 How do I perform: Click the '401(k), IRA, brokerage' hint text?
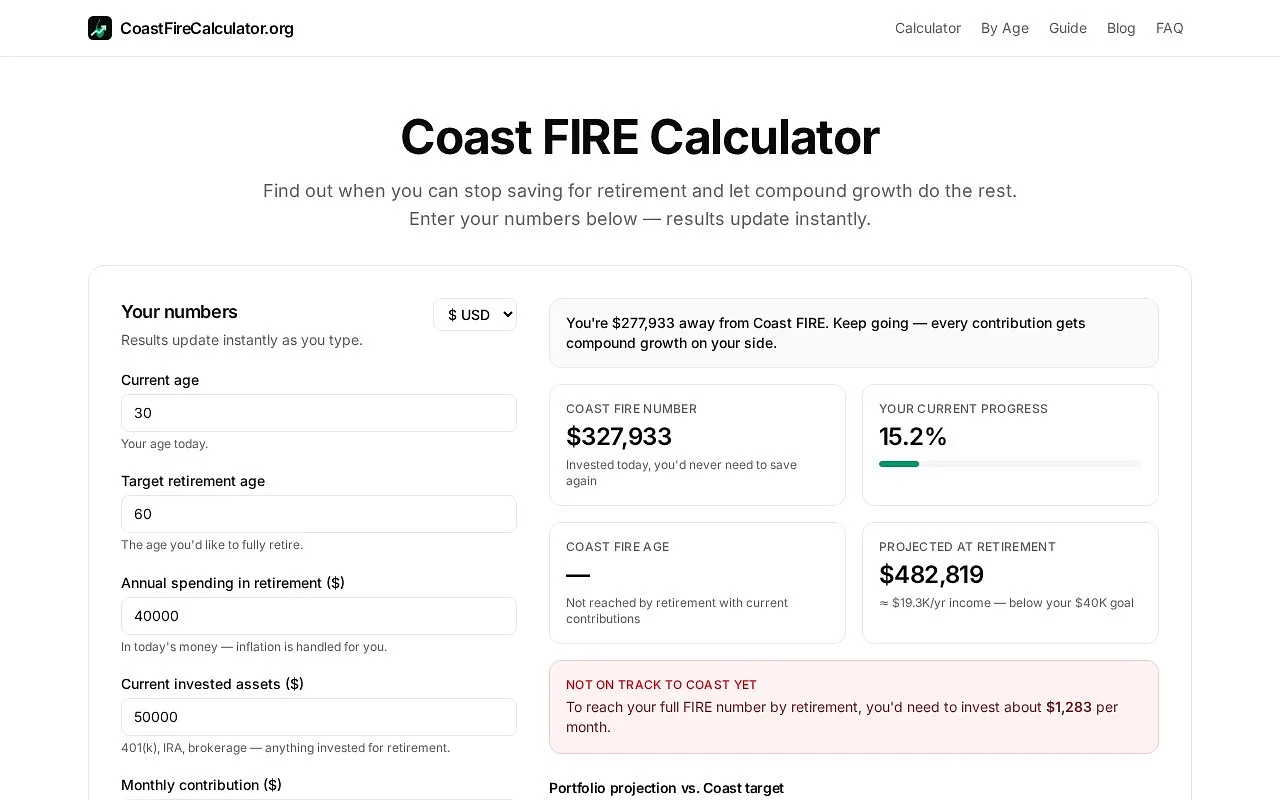pos(286,748)
